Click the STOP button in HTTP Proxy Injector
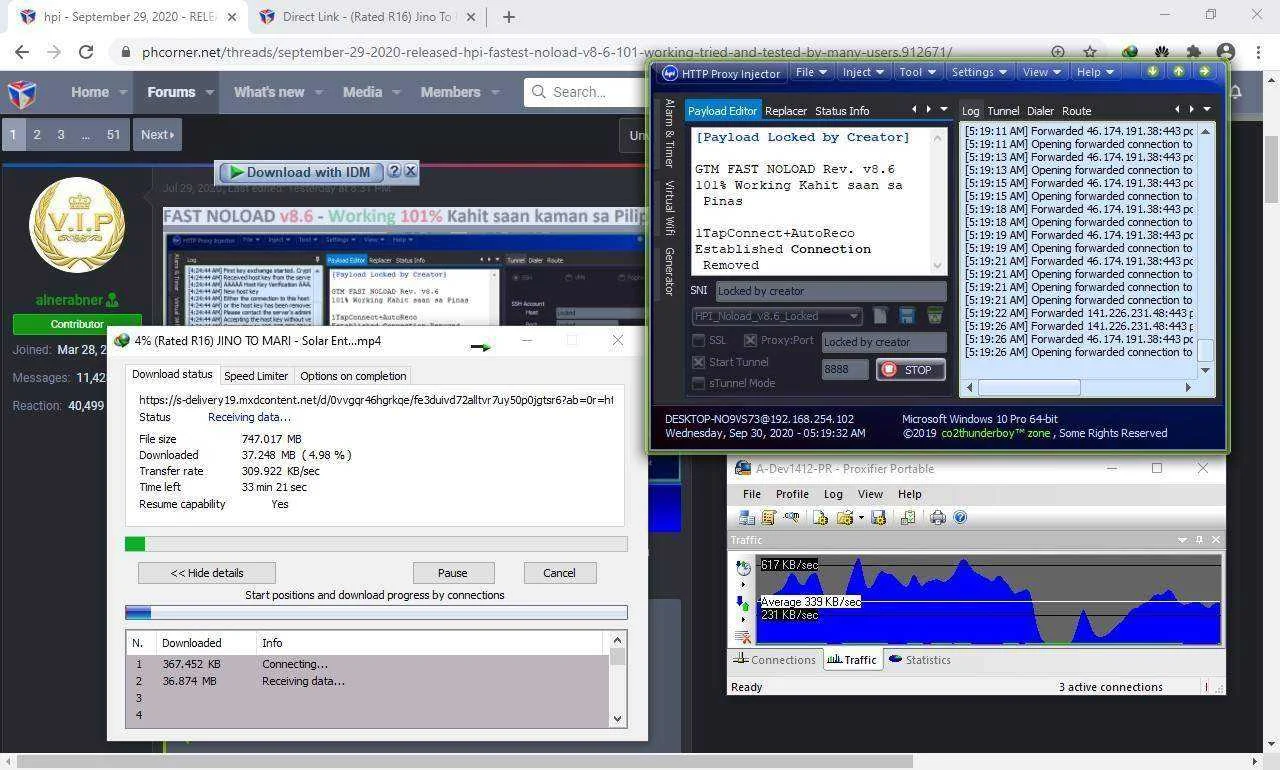Image resolution: width=1280 pixels, height=770 pixels. coord(910,370)
